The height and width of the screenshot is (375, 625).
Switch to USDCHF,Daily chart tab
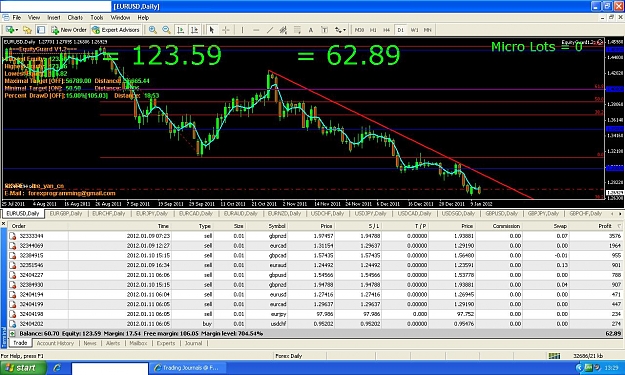327,214
